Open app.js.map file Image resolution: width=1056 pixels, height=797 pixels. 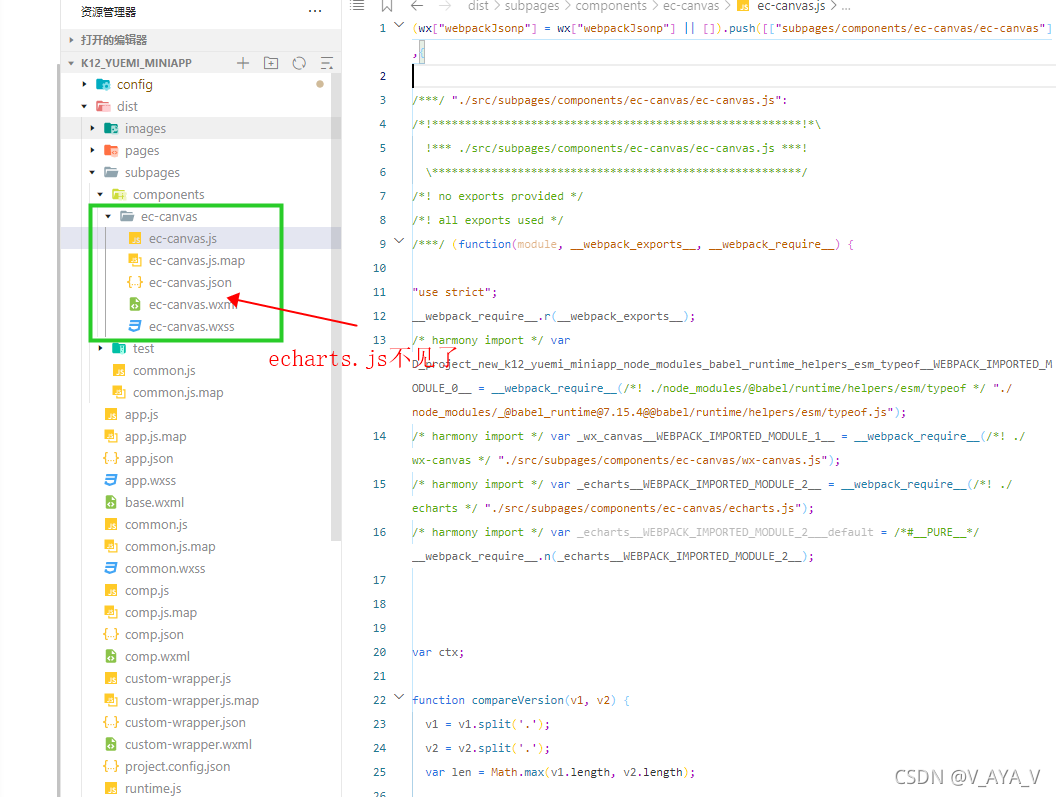coord(156,437)
